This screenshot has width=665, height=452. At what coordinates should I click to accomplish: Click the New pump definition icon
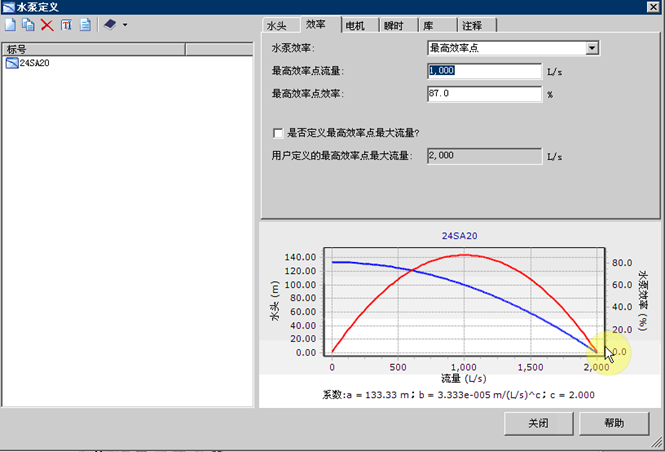pos(11,24)
